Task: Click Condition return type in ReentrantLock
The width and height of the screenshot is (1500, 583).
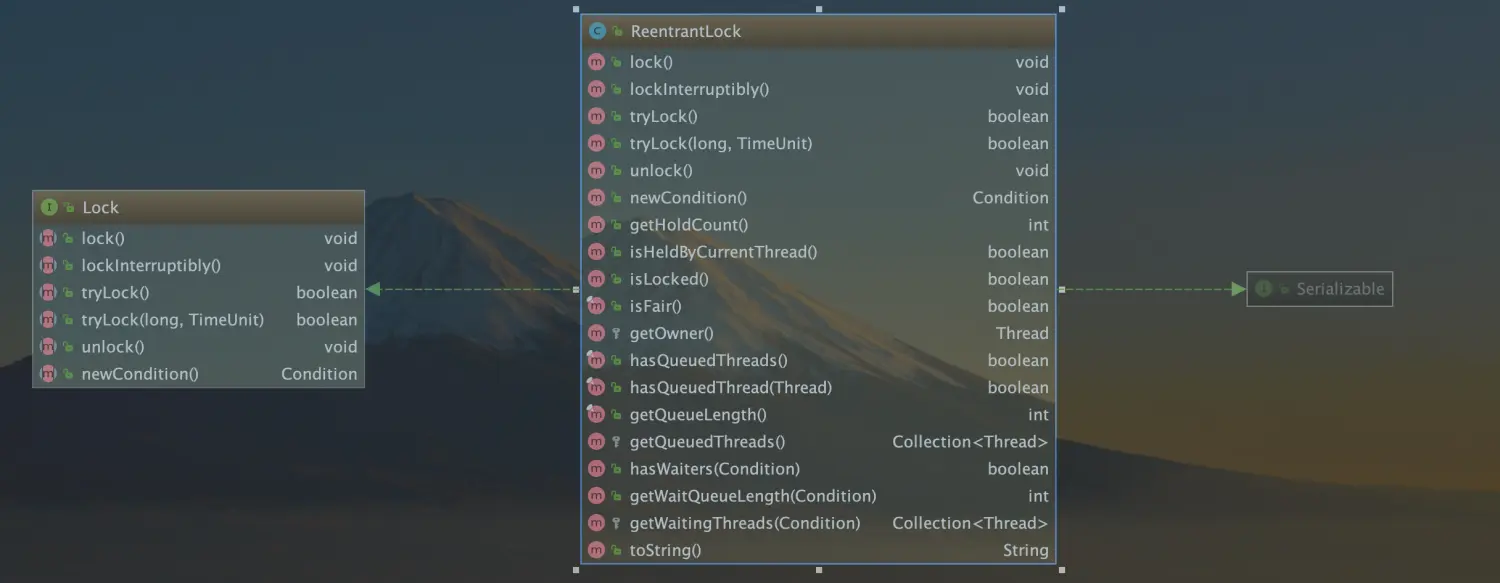Action: point(1010,198)
